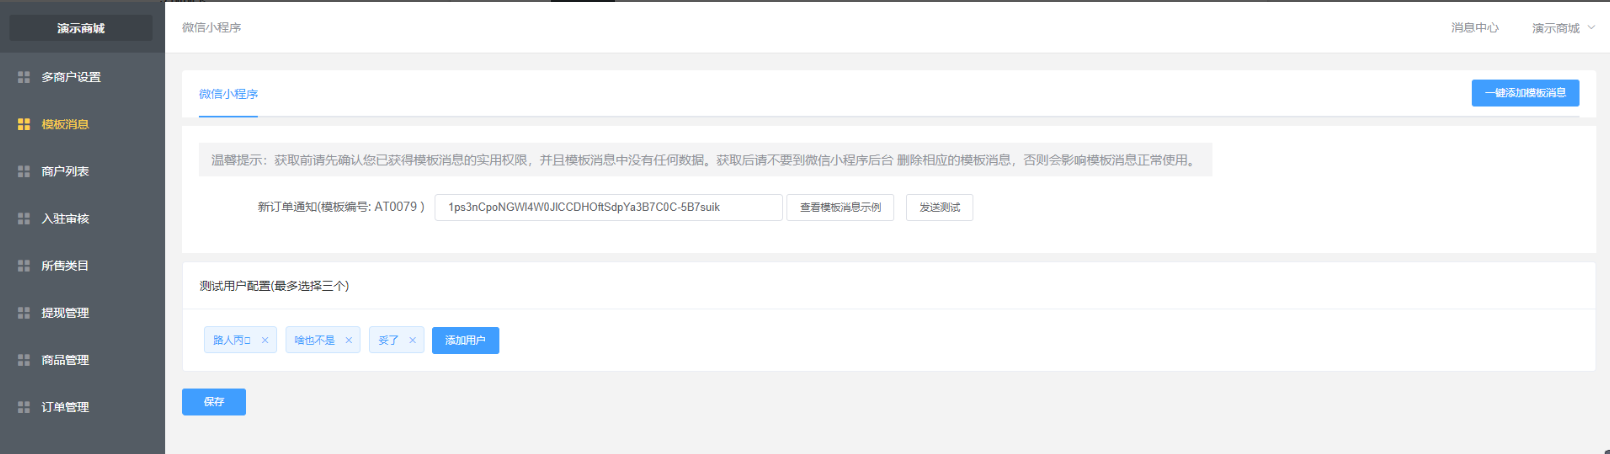Click the 测试用户配置 section heading
This screenshot has height=454, width=1610.
(274, 286)
